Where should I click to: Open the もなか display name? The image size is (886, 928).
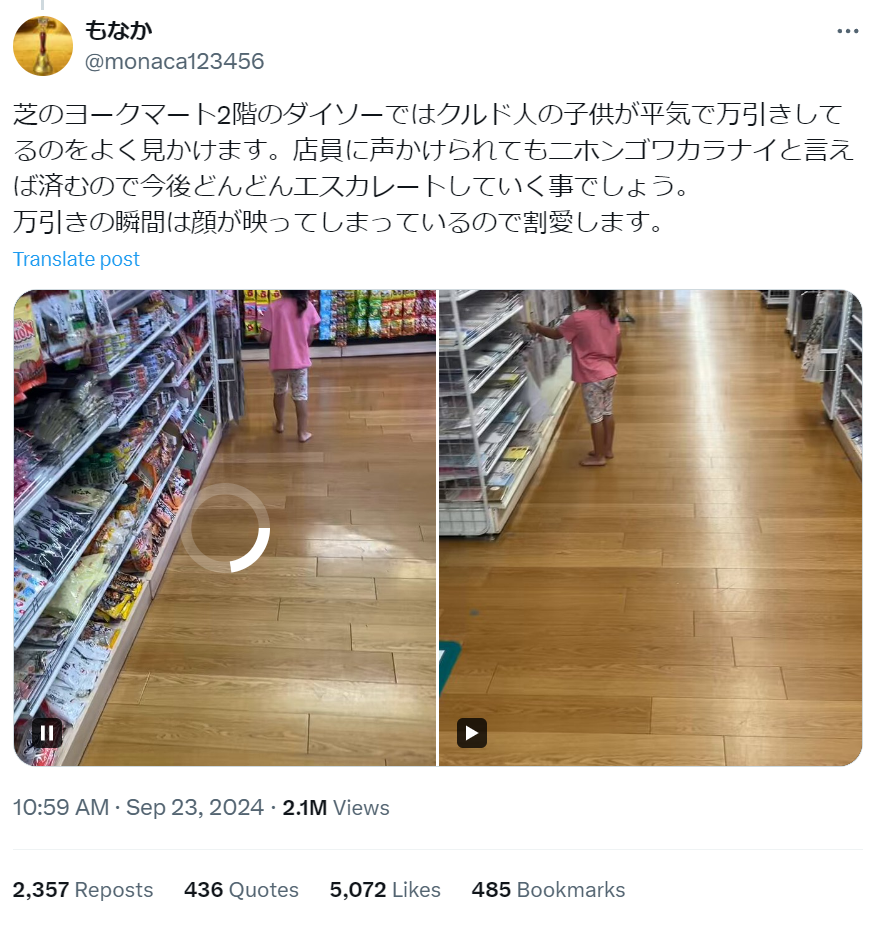[x=118, y=30]
